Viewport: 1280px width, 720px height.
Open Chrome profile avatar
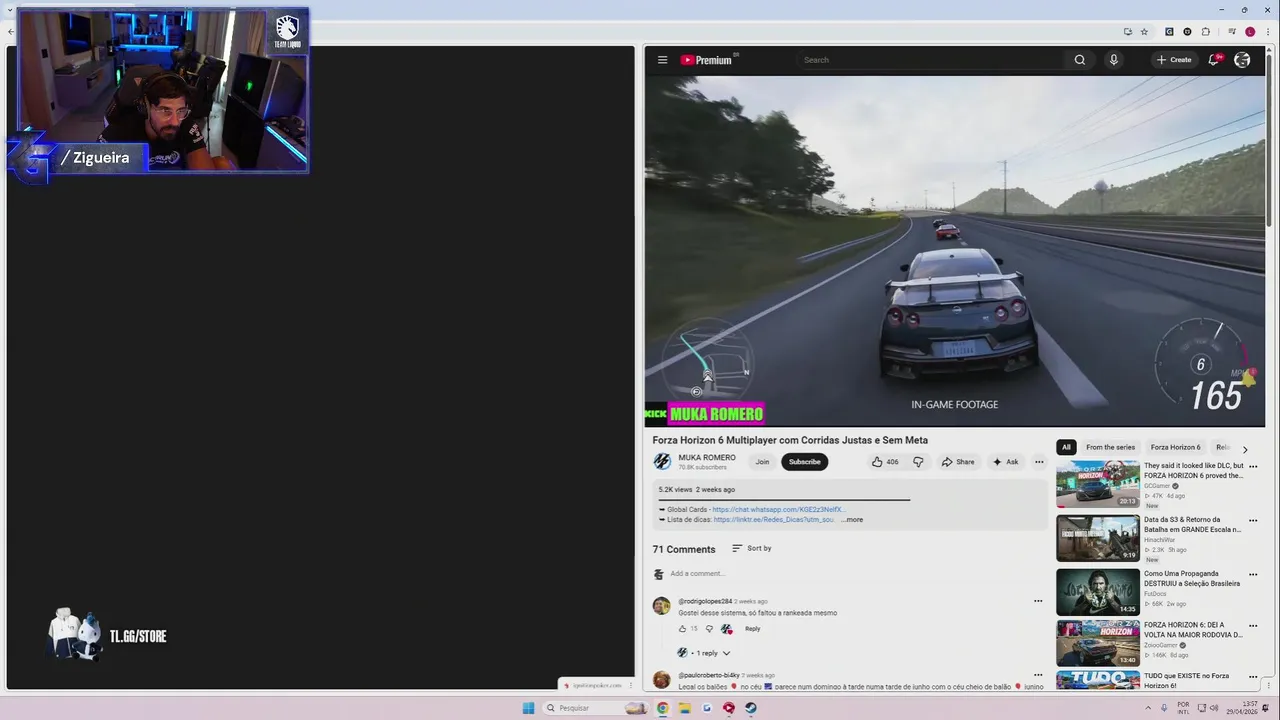[x=1250, y=32]
